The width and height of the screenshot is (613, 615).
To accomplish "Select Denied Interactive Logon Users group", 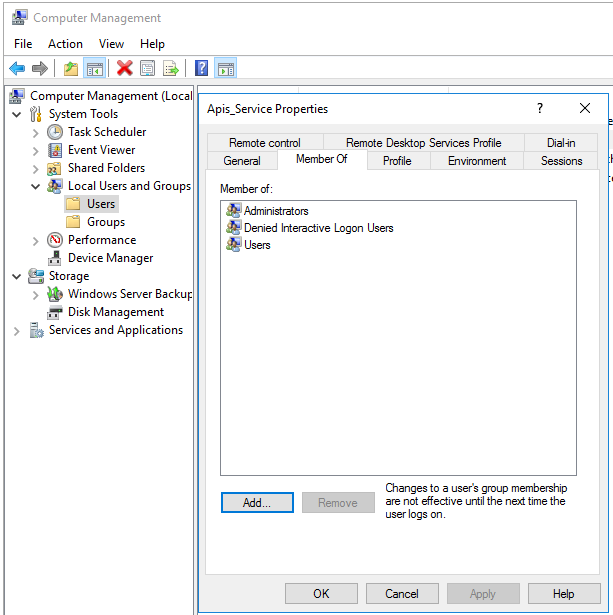I will [x=318, y=228].
